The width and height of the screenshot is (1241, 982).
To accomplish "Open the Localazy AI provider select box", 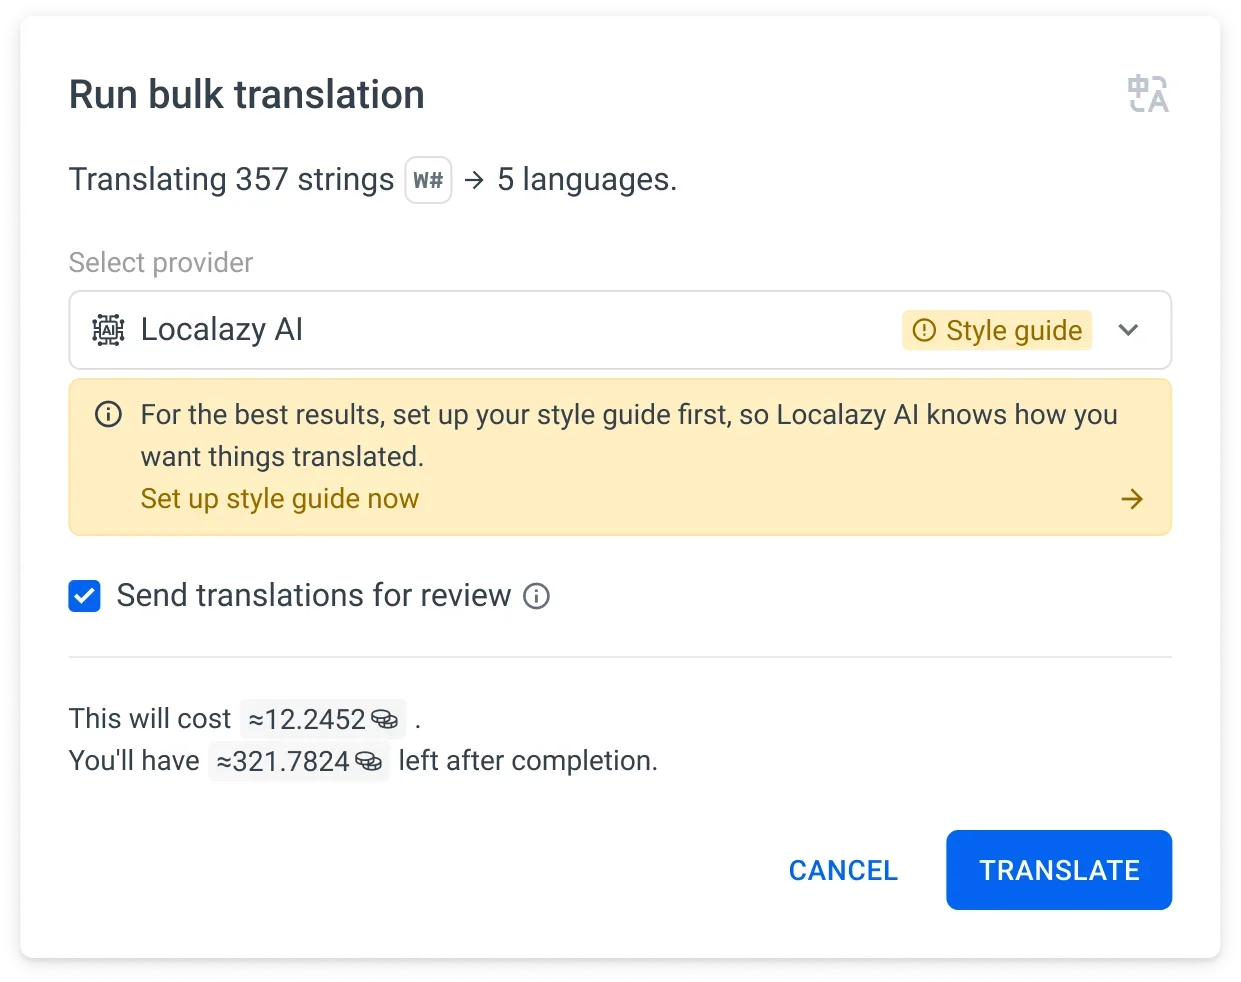I will pos(500,330).
